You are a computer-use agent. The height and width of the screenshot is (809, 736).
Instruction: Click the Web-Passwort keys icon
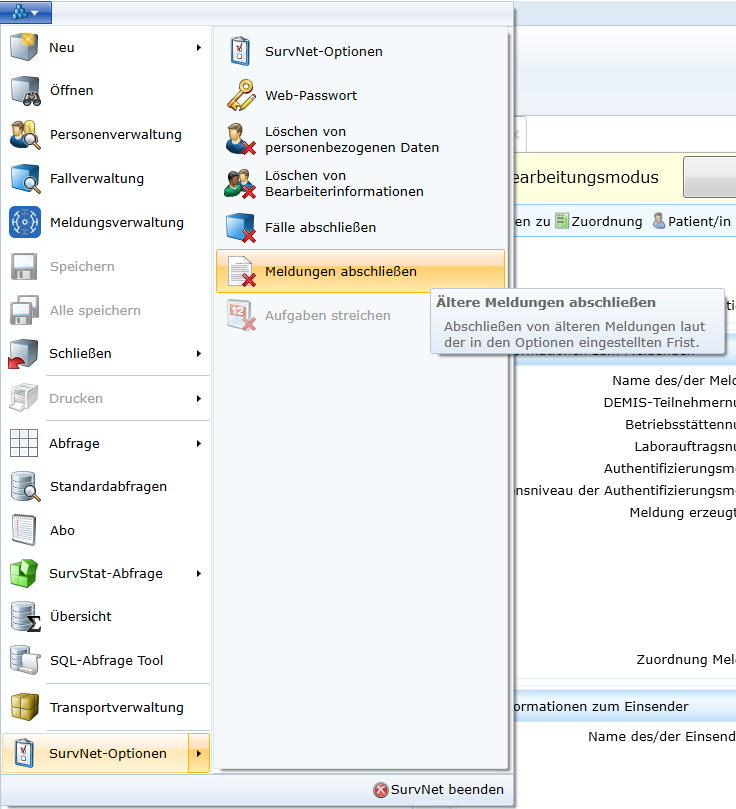coord(241,96)
